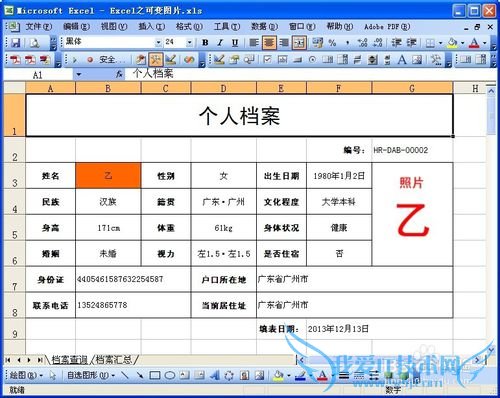Click the orange cell containing 乙
This screenshot has height=398, width=500.
(108, 176)
